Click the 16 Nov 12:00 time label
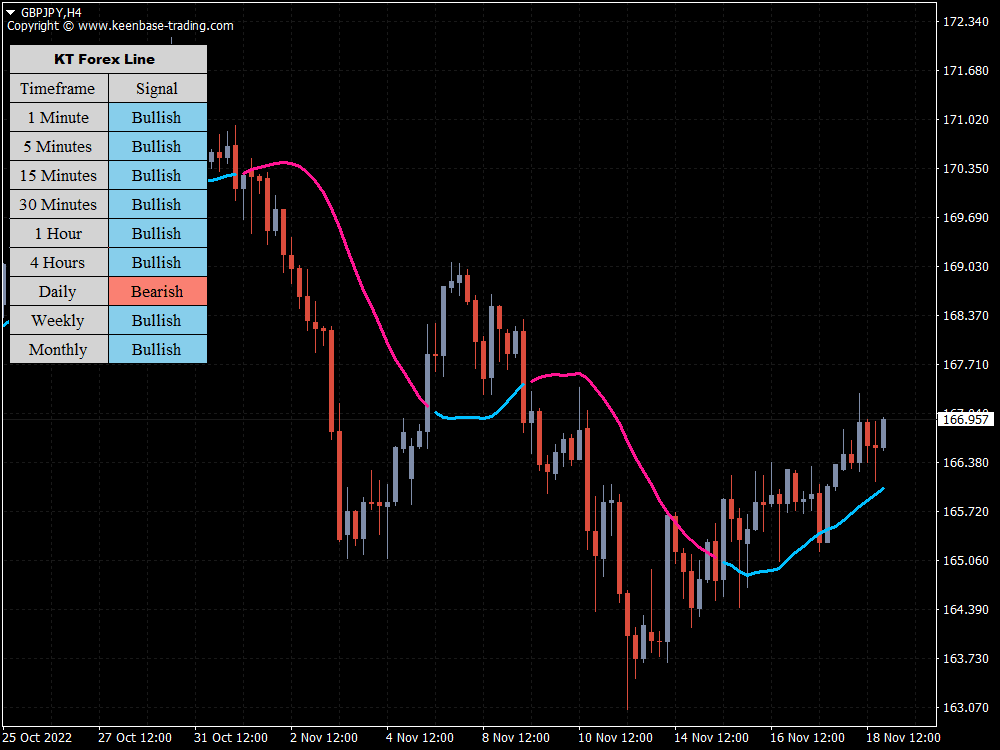This screenshot has width=1000, height=750. coord(807,738)
